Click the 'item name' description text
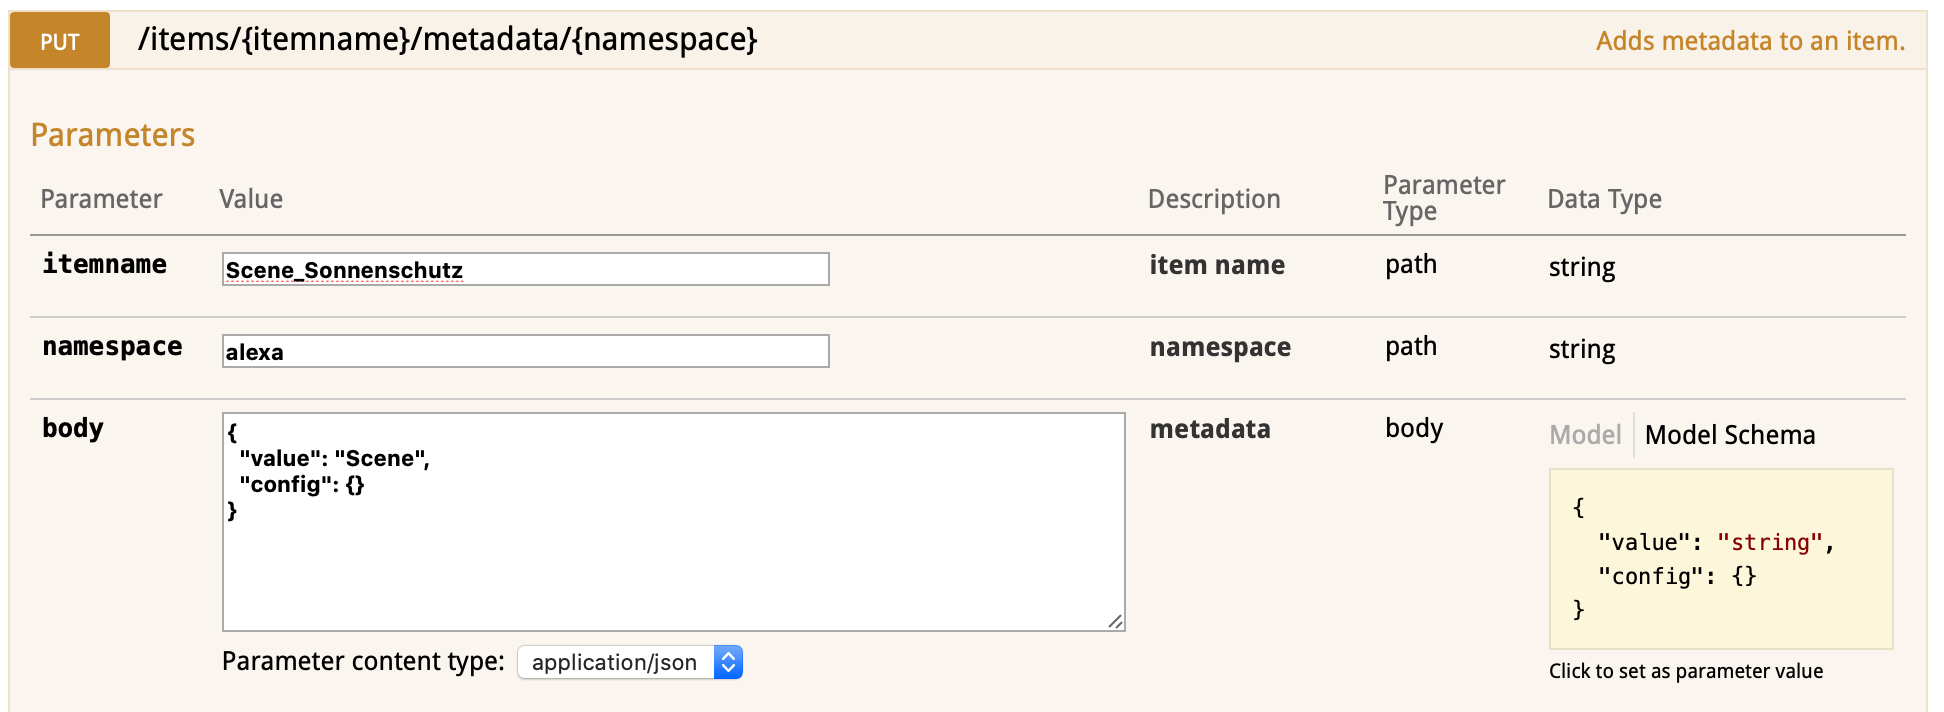Screen dimensions: 1944x712 [x=1217, y=265]
